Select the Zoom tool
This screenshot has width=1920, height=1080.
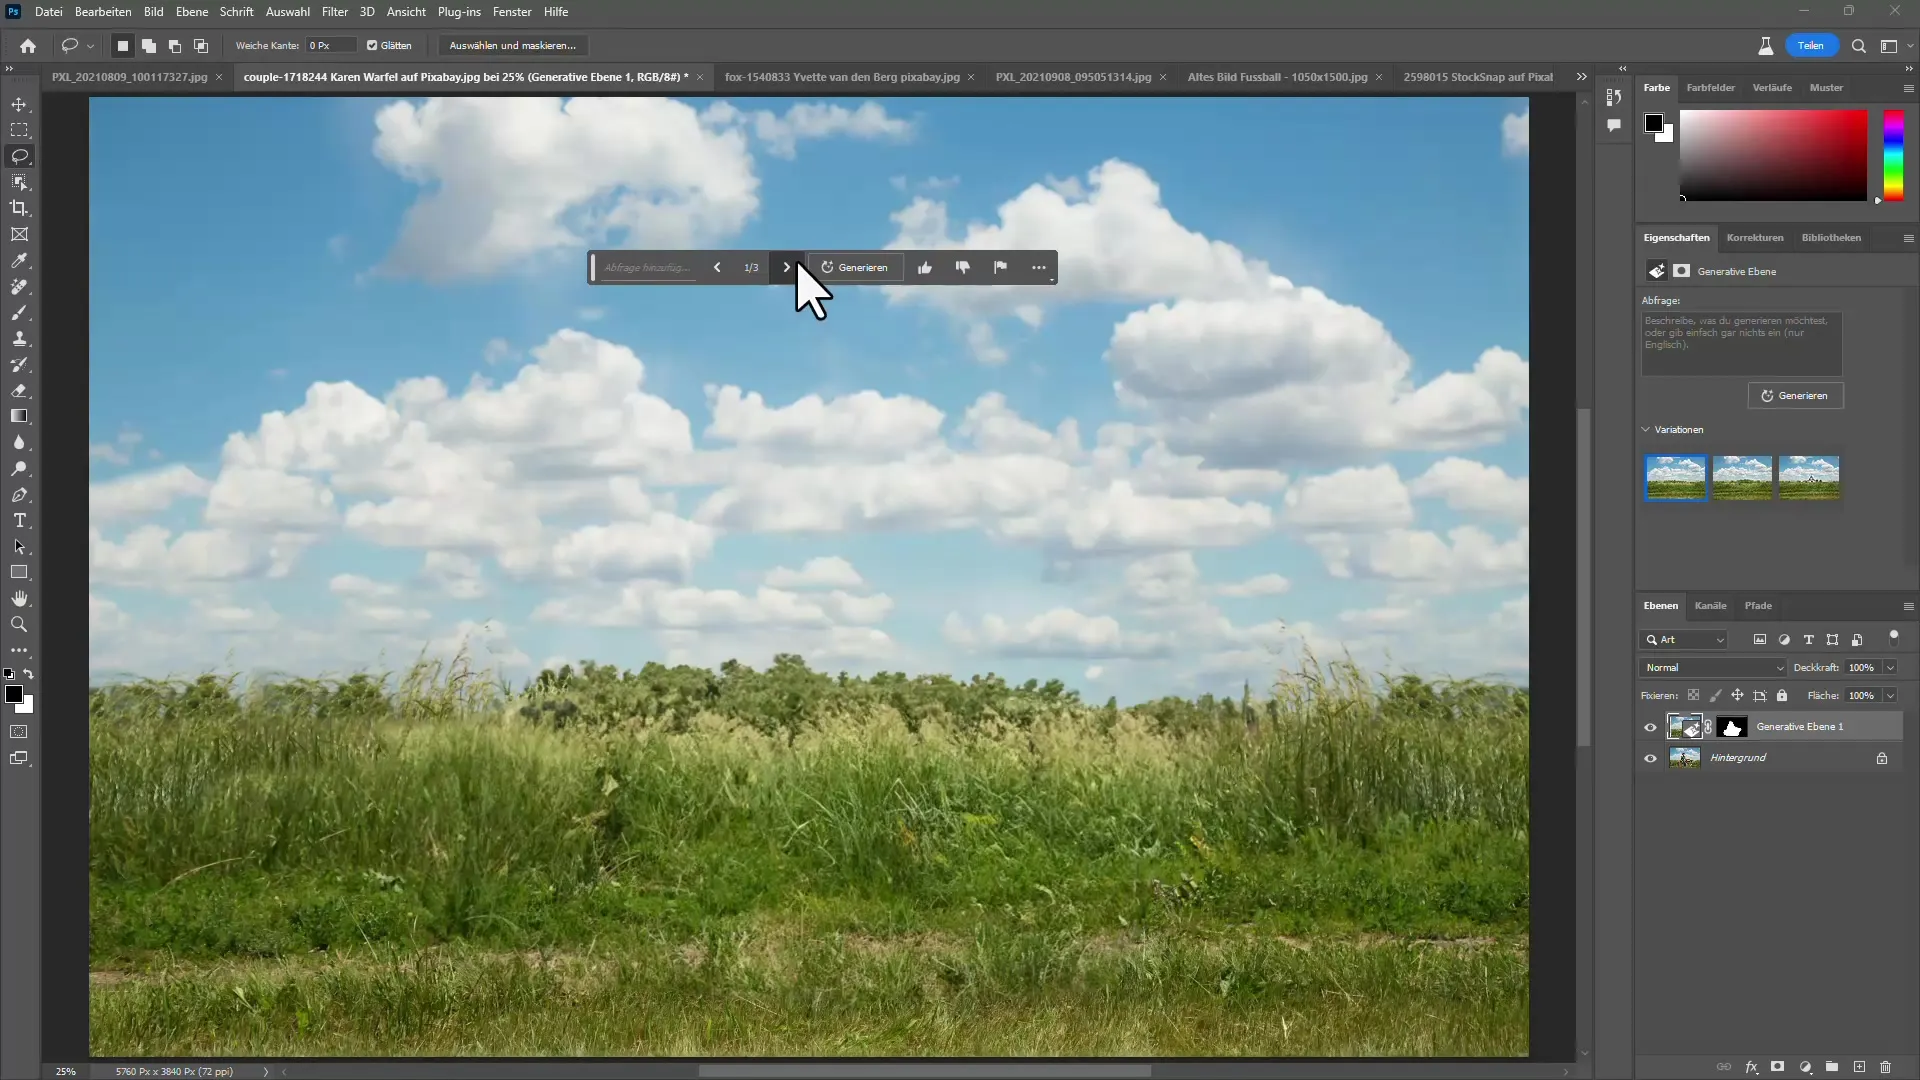pos(20,626)
